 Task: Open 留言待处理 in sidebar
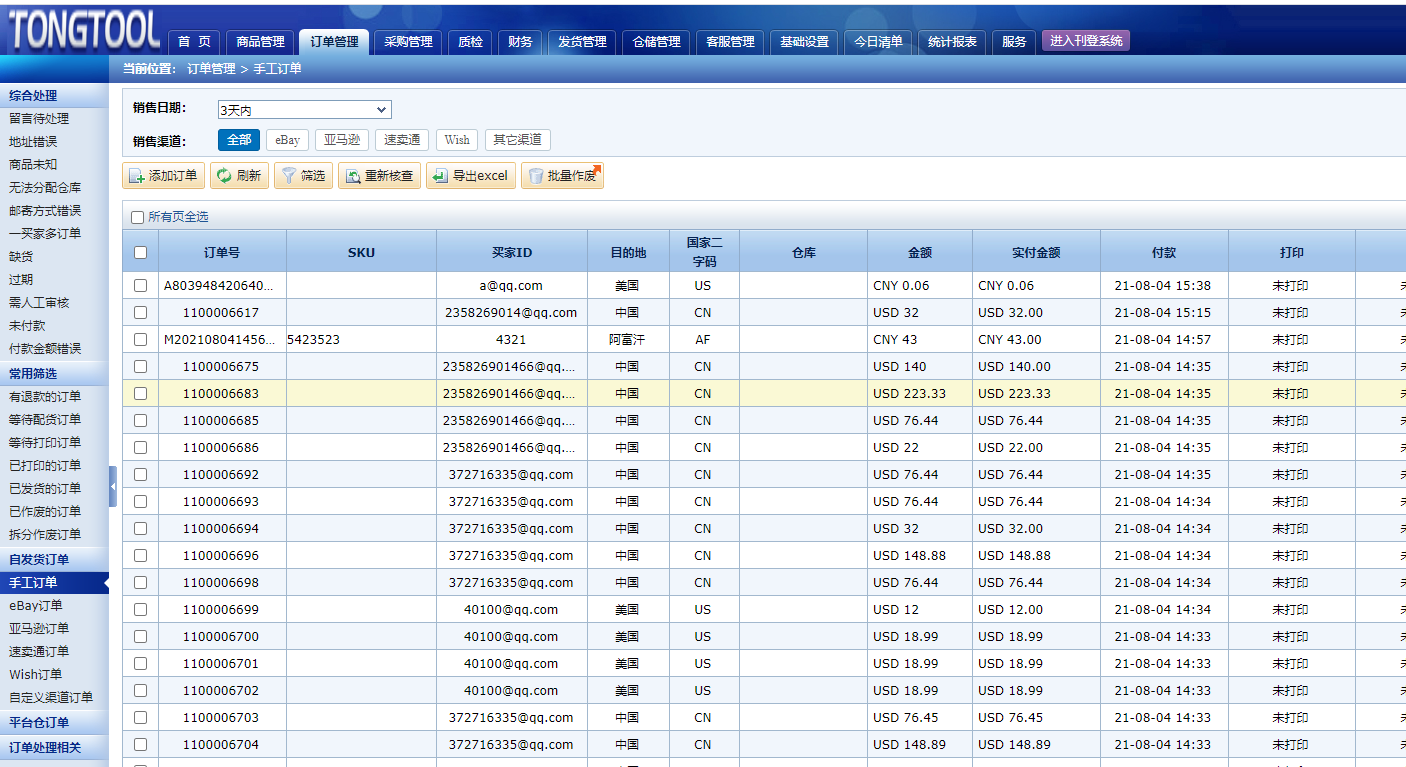click(39, 119)
